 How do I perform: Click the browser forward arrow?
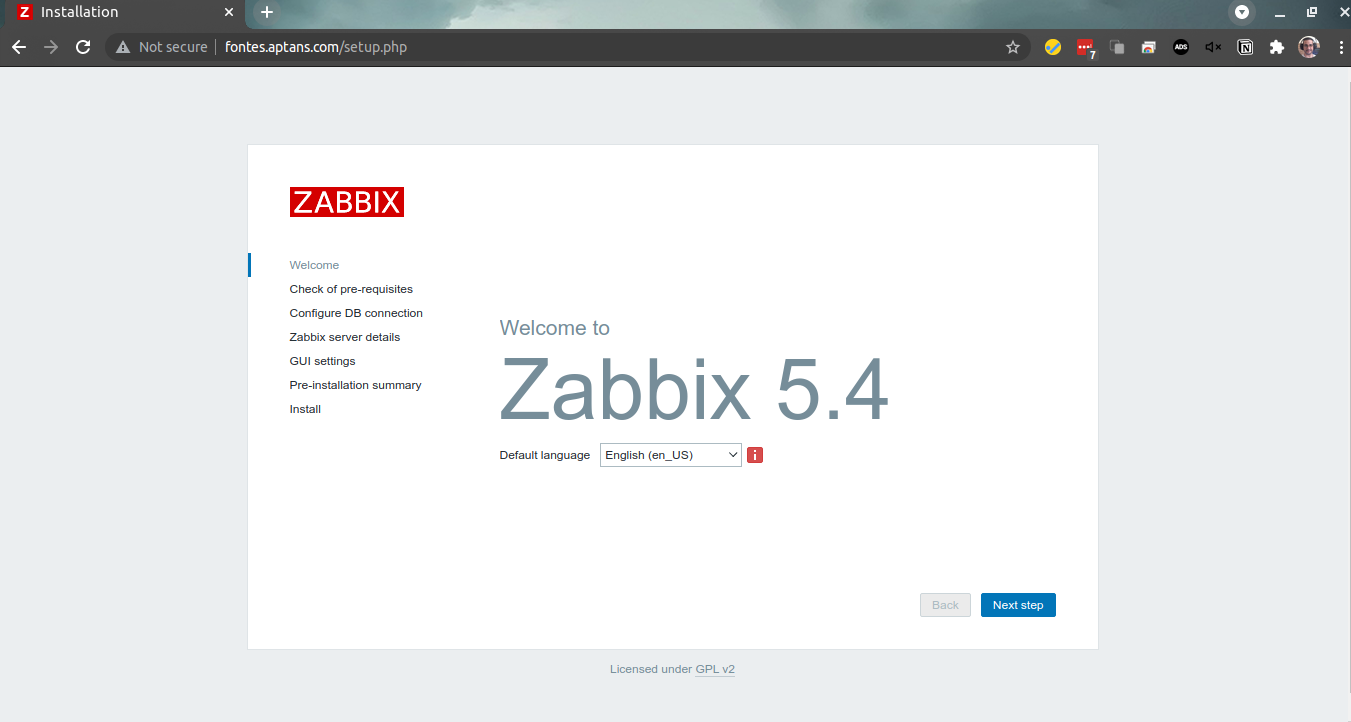coord(51,47)
